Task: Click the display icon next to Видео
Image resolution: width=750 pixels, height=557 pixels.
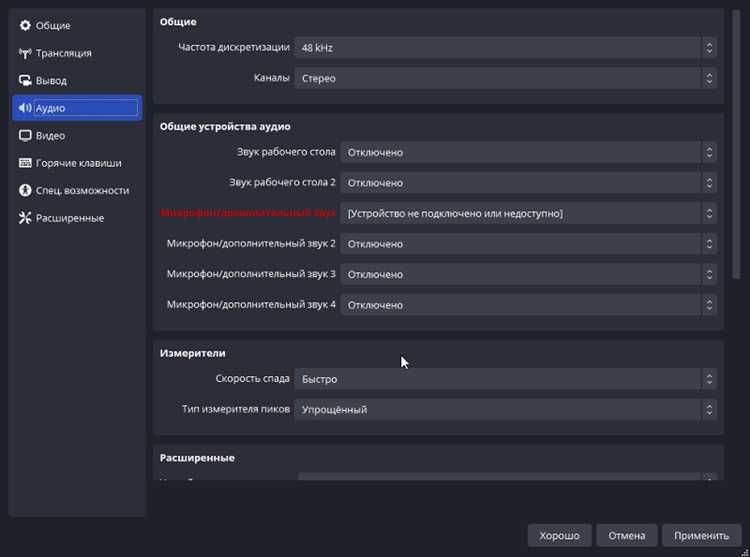Action: pyautogui.click(x=25, y=136)
